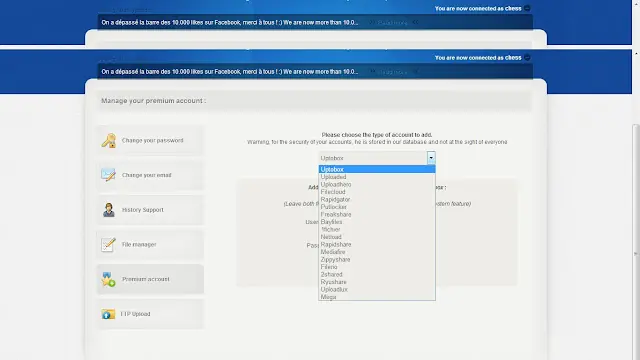Select Mediafire in the account list
This screenshot has width=640, height=360.
point(377,252)
